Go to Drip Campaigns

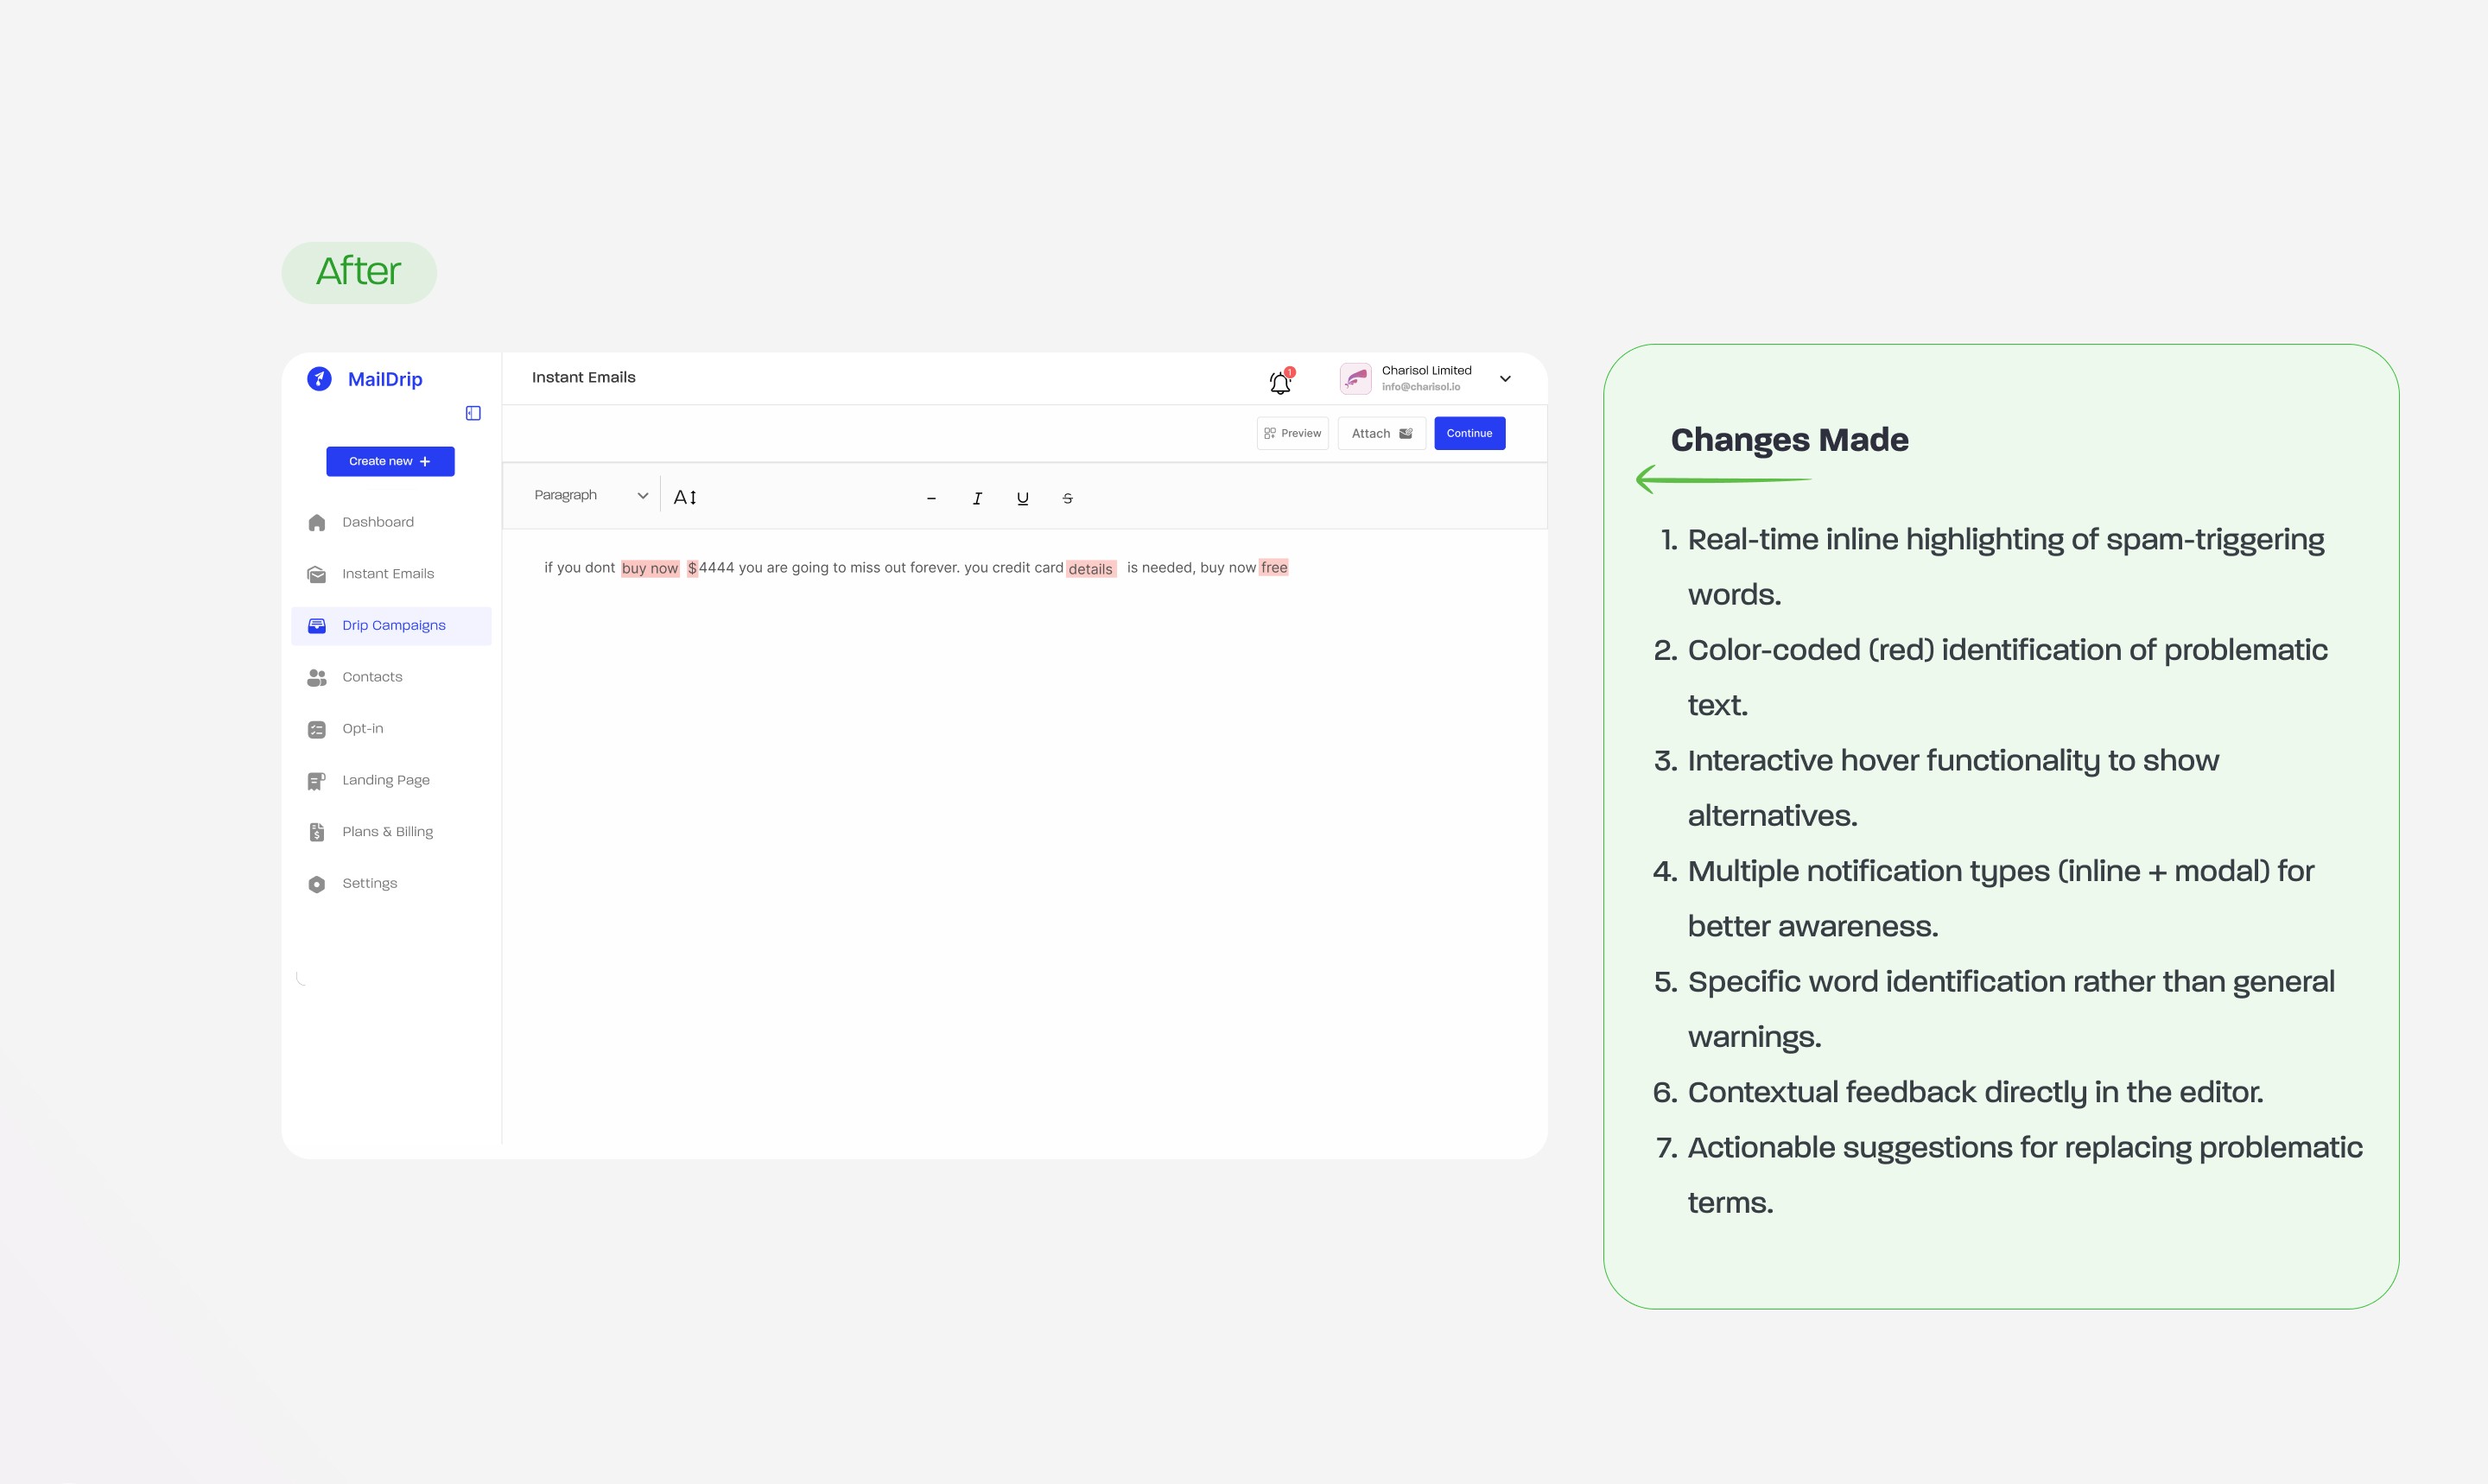pos(393,625)
